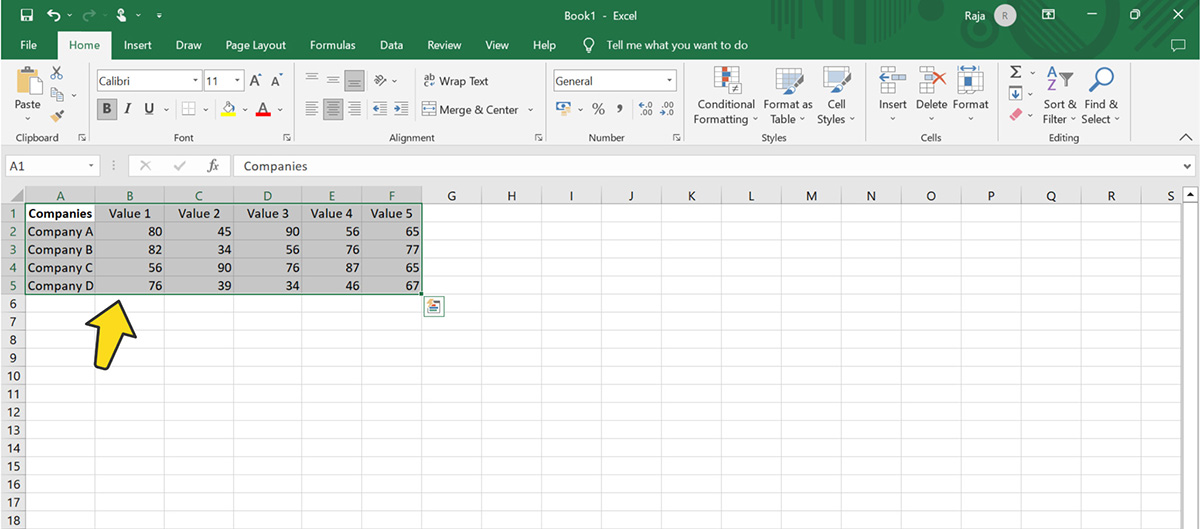The height and width of the screenshot is (529, 1200).
Task: Select column header H
Action: [511, 196]
